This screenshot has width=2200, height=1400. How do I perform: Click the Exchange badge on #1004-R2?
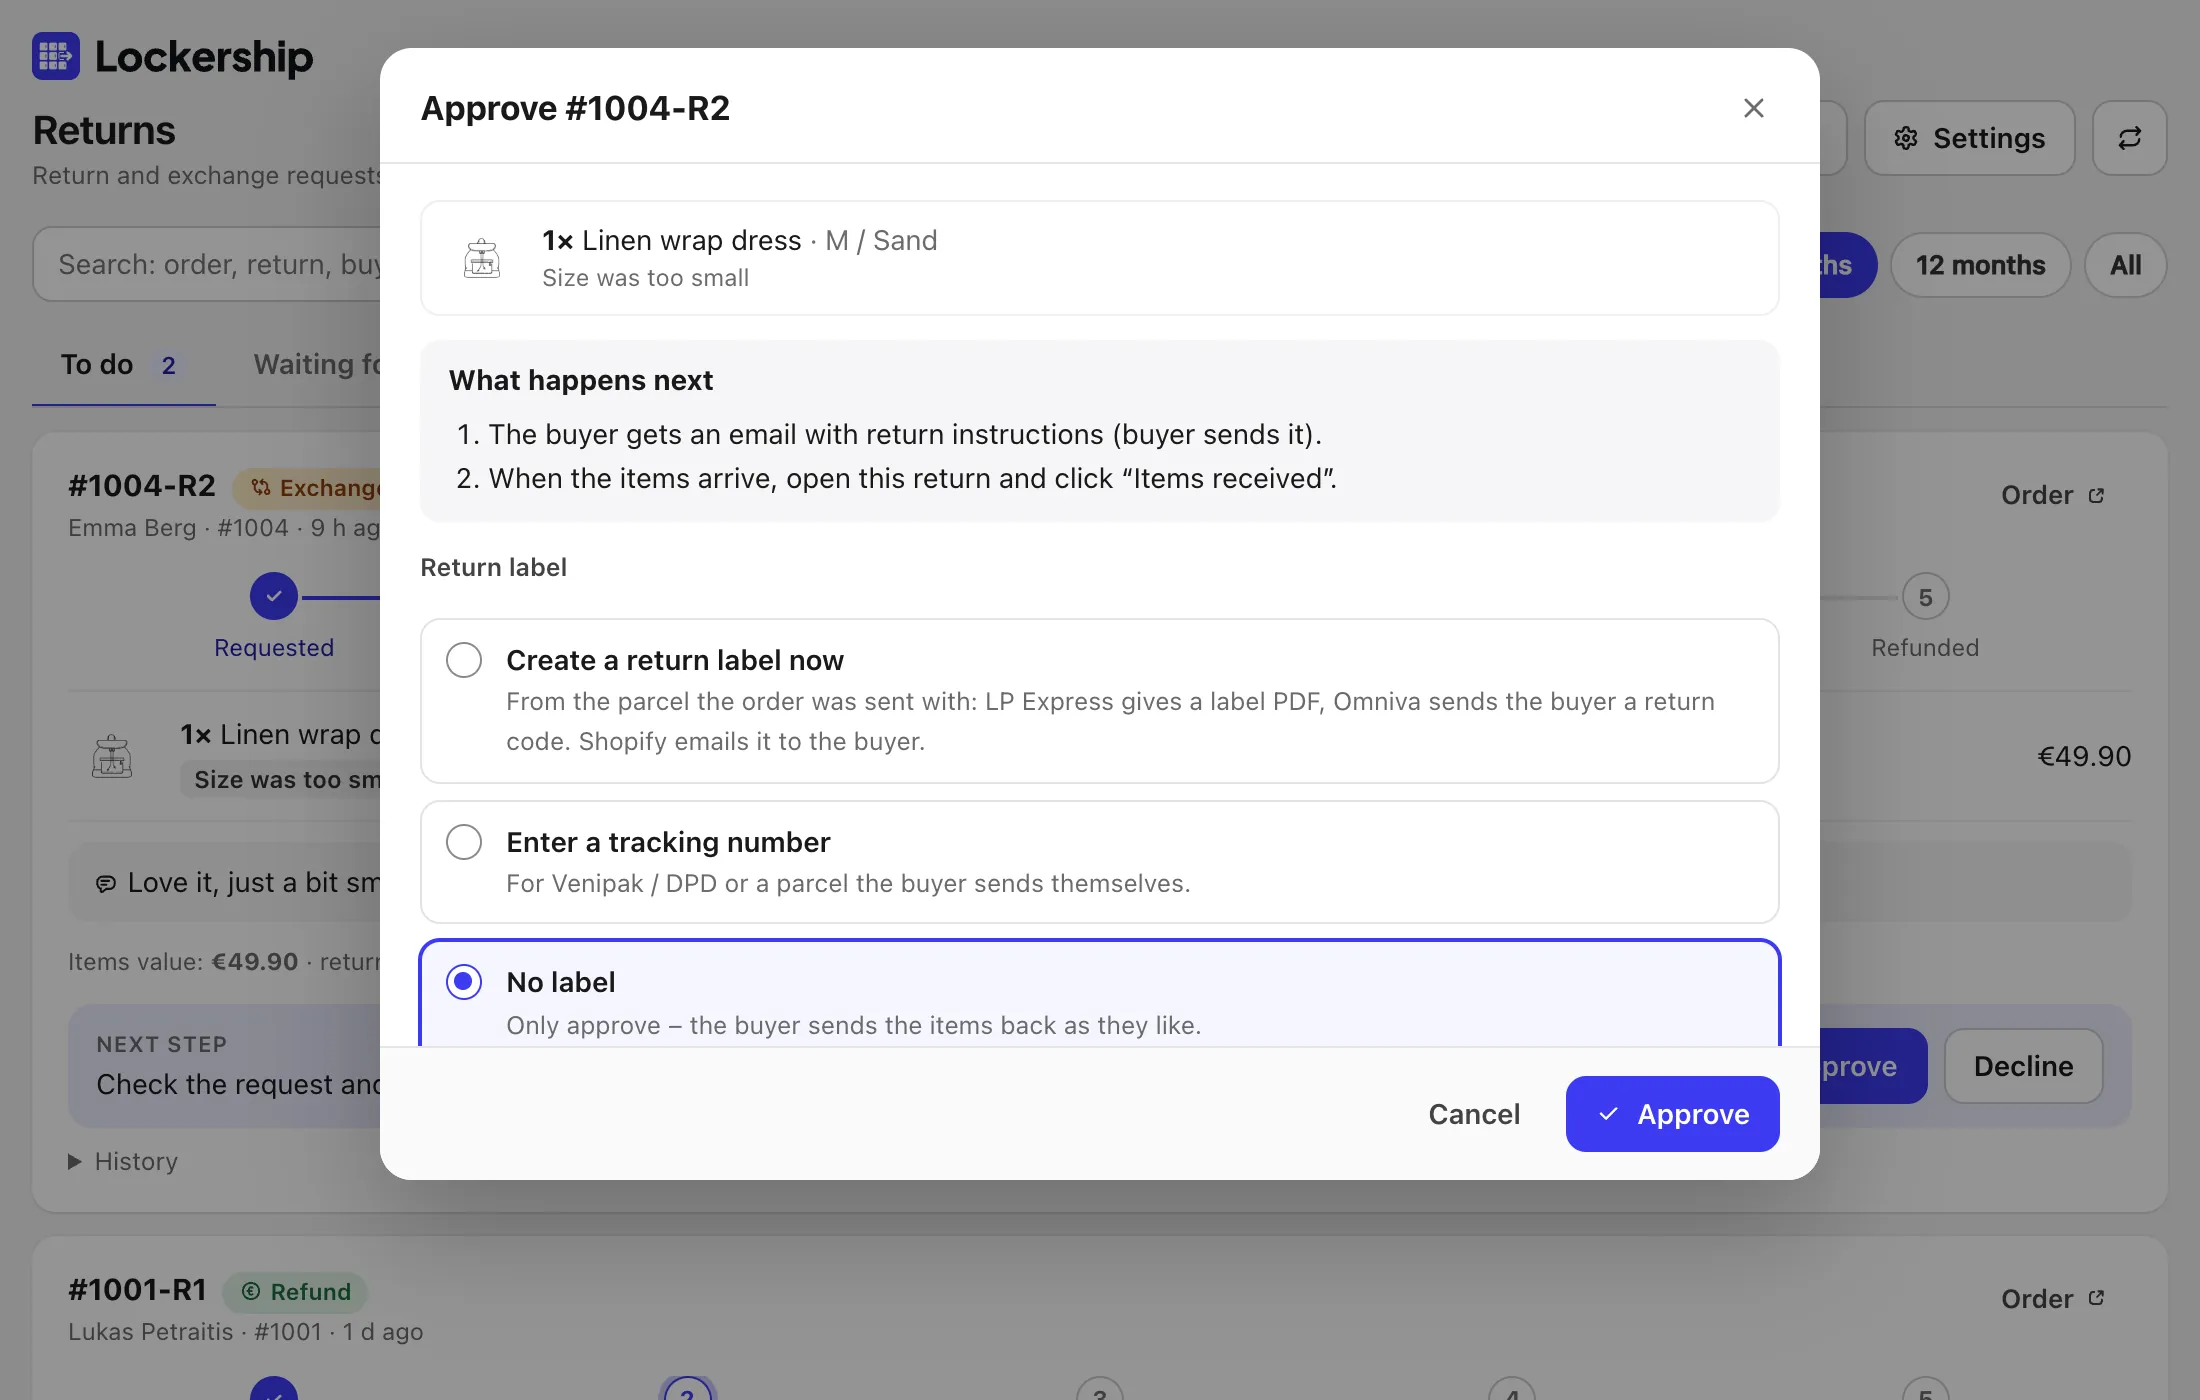[x=308, y=488]
